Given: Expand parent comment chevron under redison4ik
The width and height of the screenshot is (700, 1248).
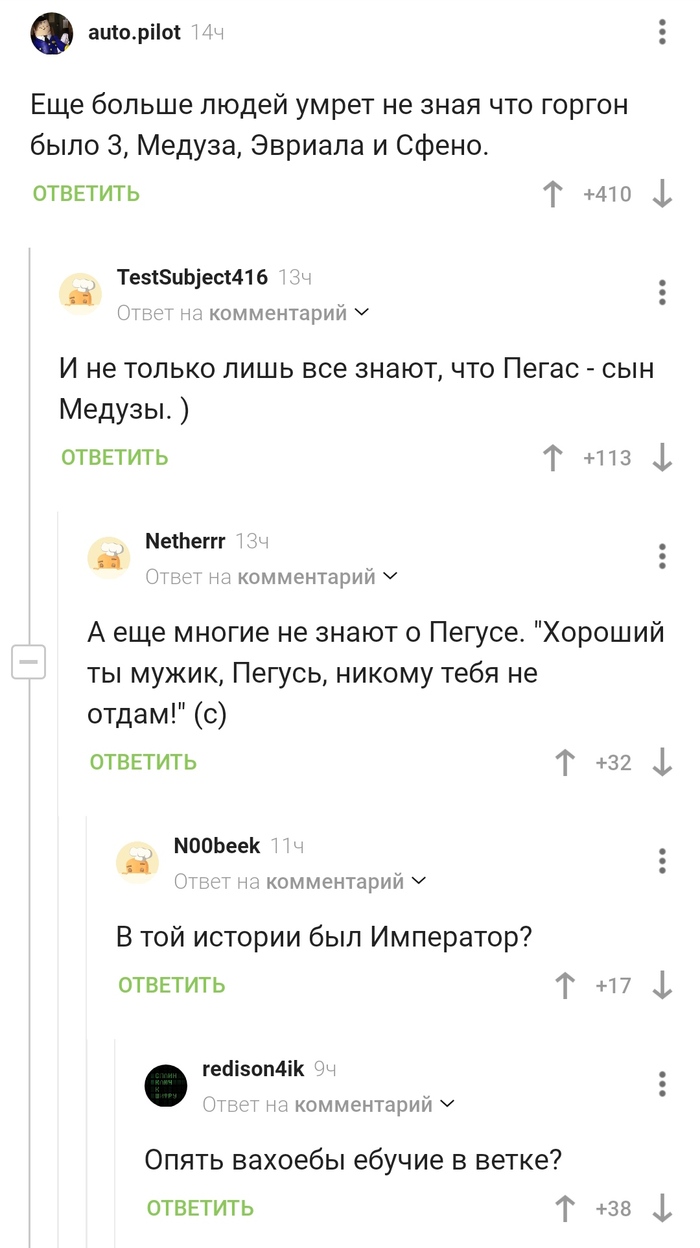Looking at the screenshot, I should [x=447, y=1104].
